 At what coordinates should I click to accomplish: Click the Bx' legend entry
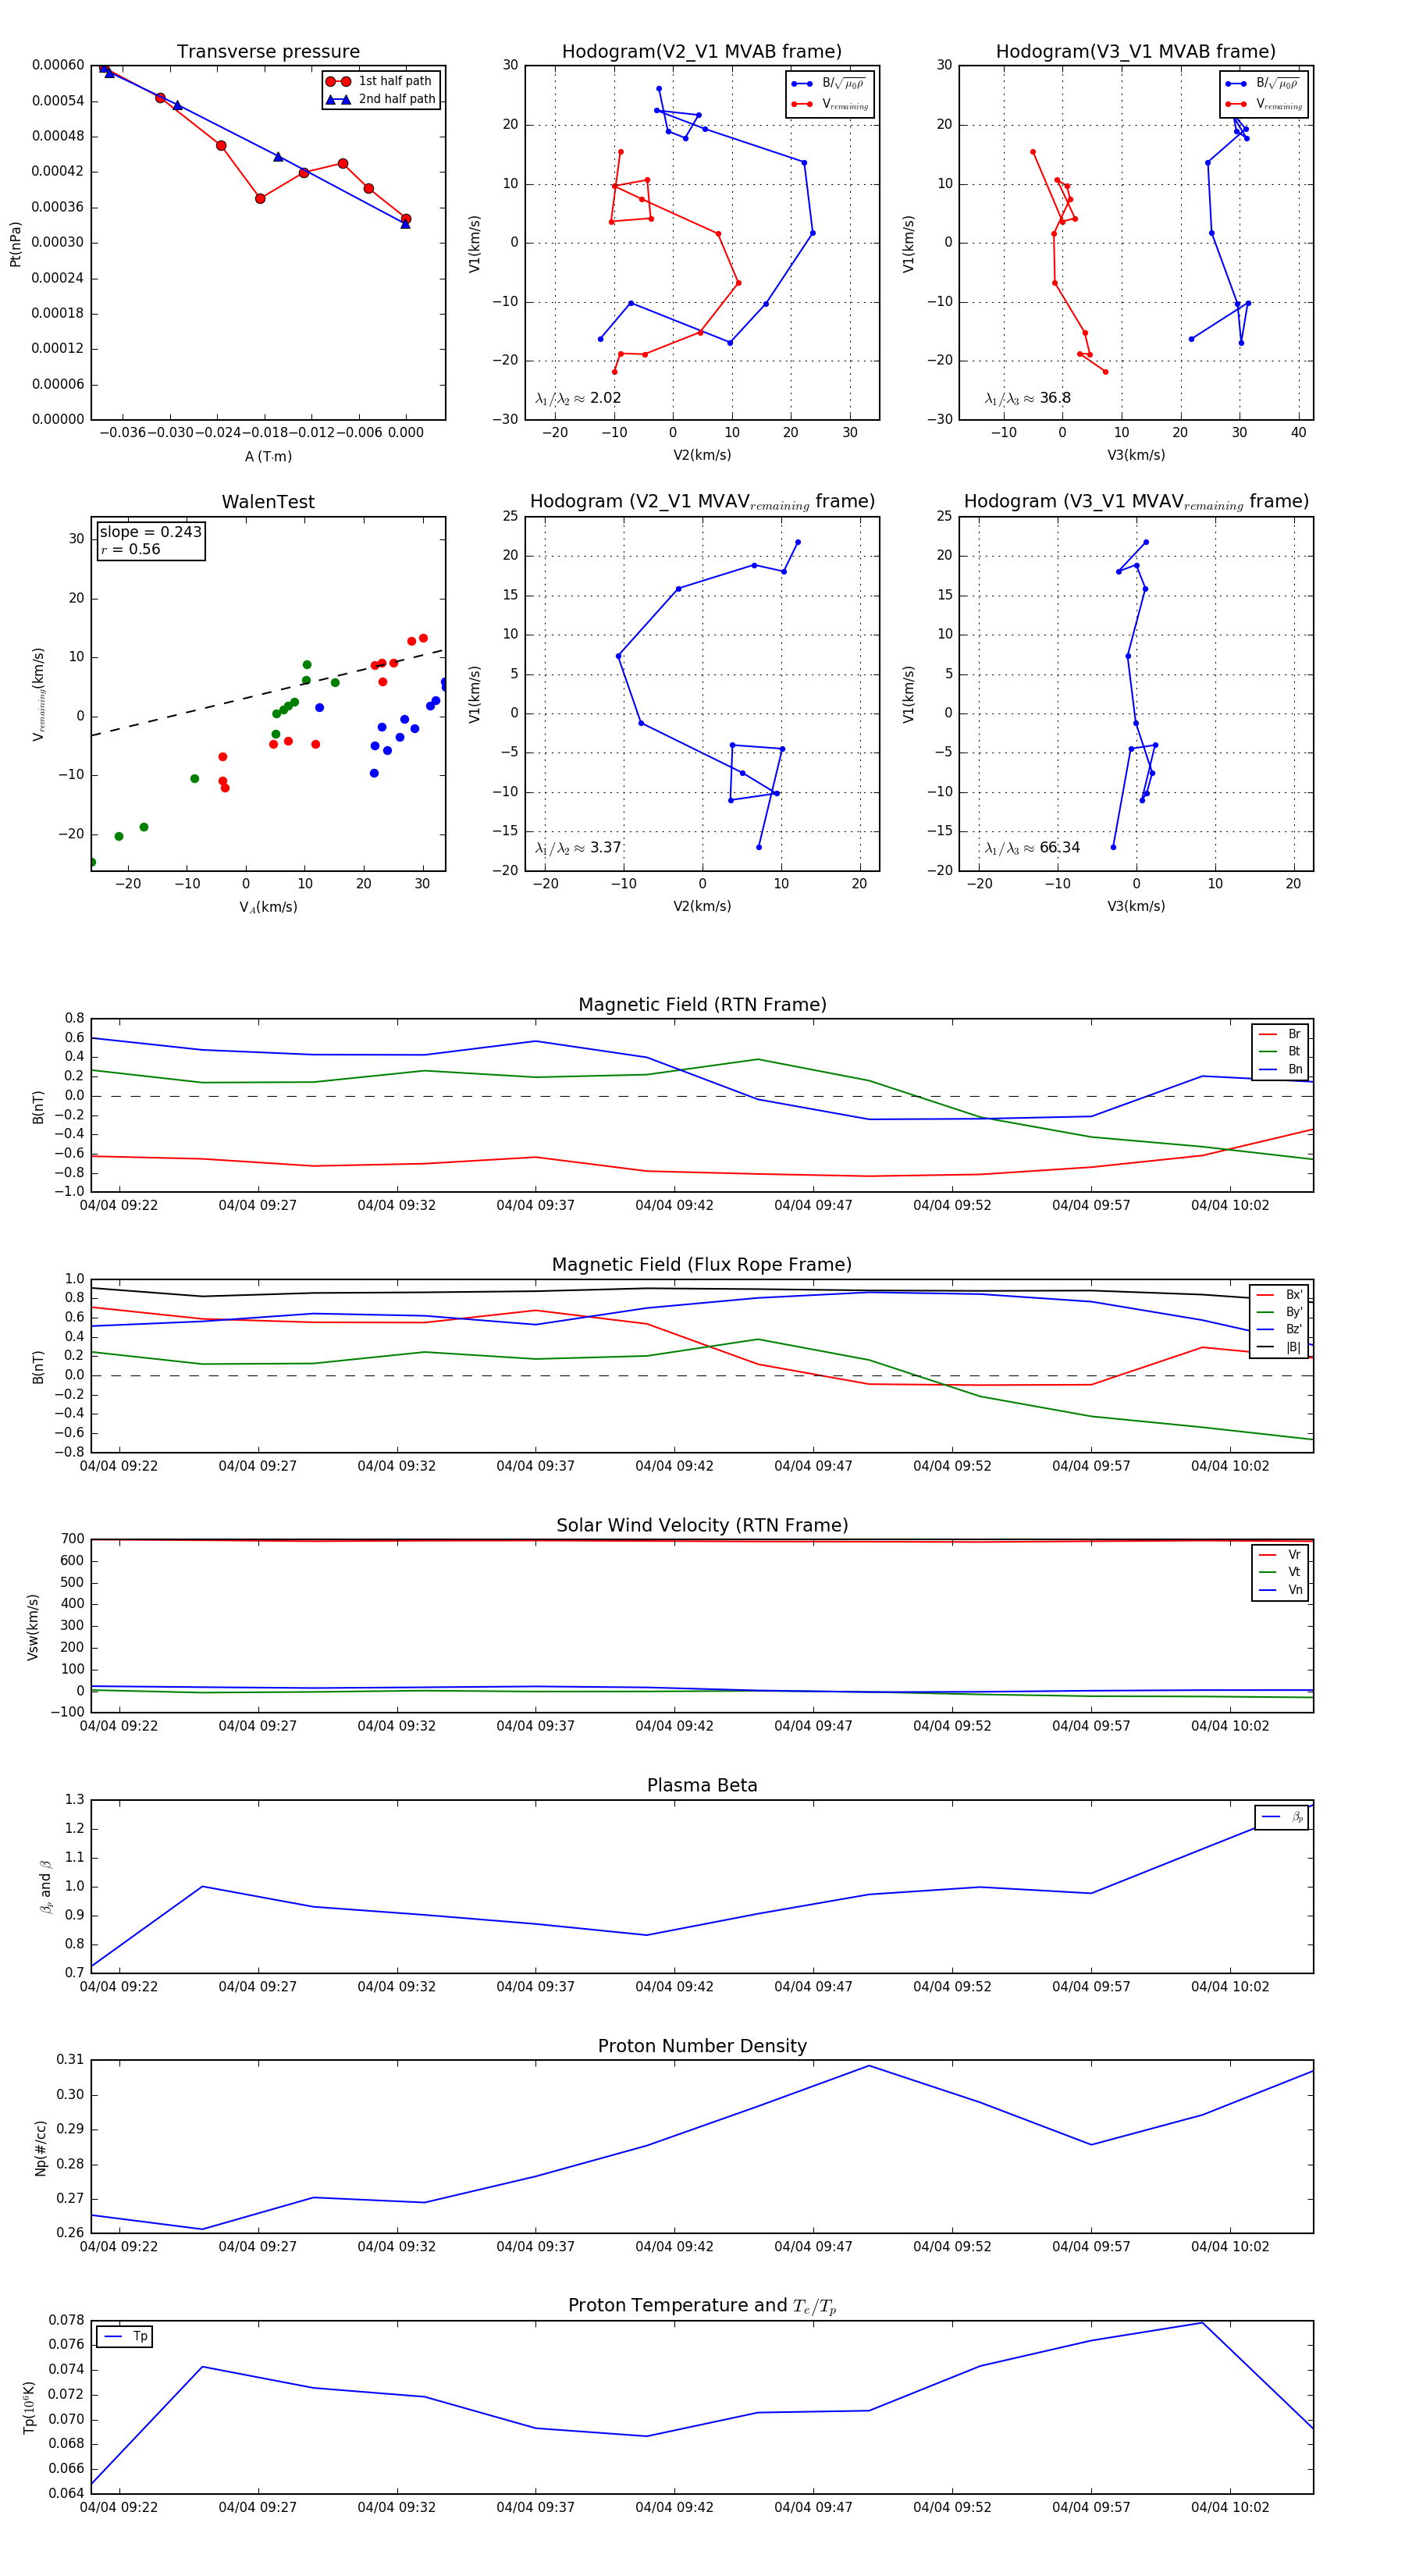tap(1280, 1295)
